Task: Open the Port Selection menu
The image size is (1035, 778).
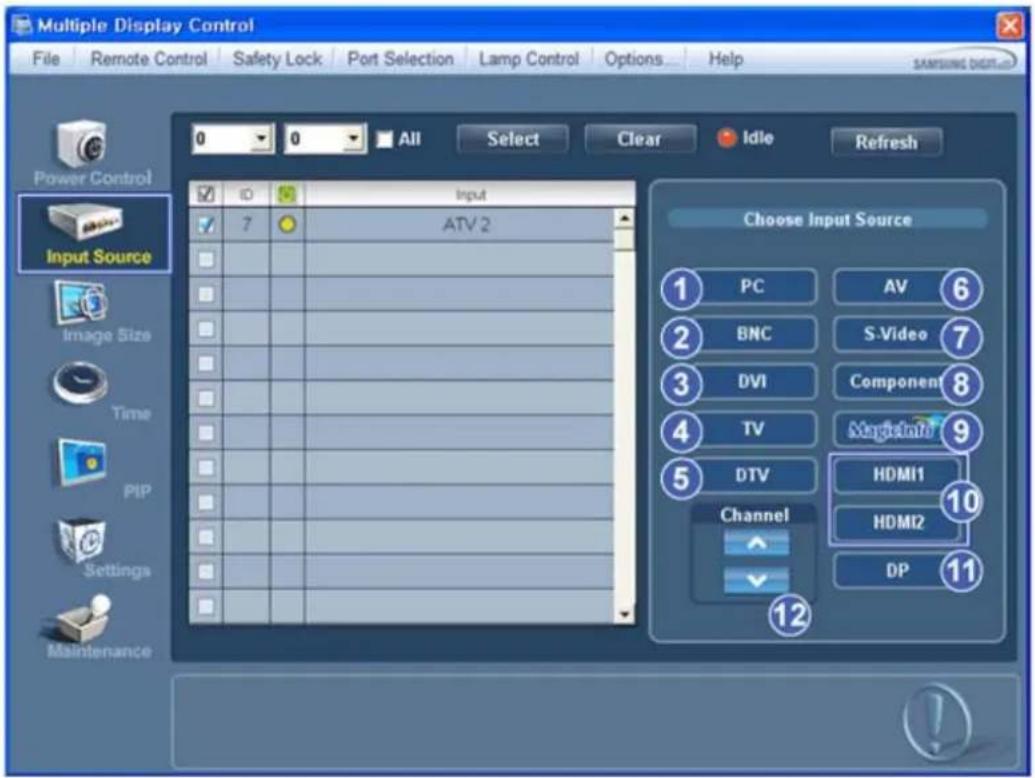Action: [x=400, y=59]
